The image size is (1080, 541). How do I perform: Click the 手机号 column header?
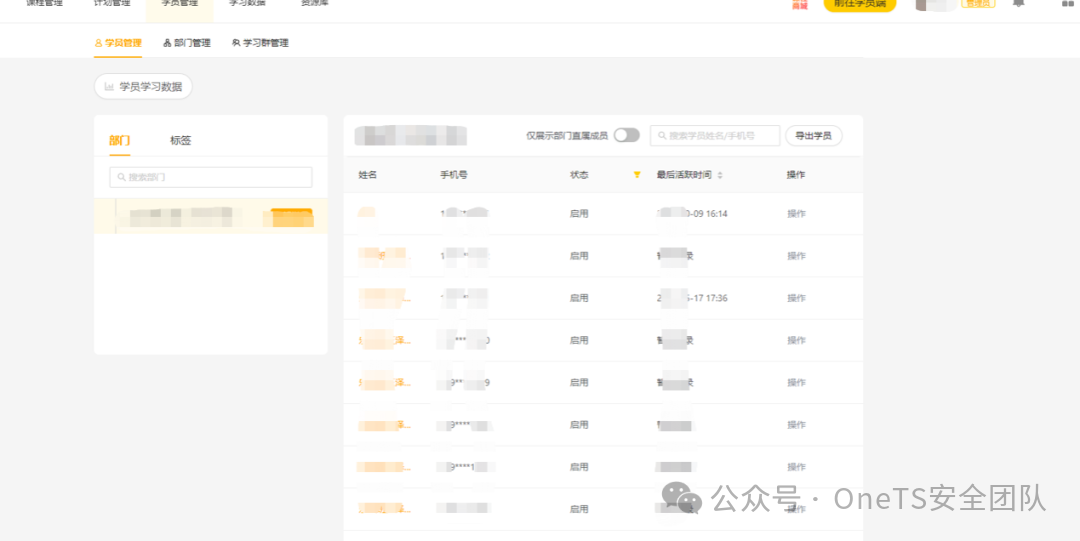click(x=454, y=175)
